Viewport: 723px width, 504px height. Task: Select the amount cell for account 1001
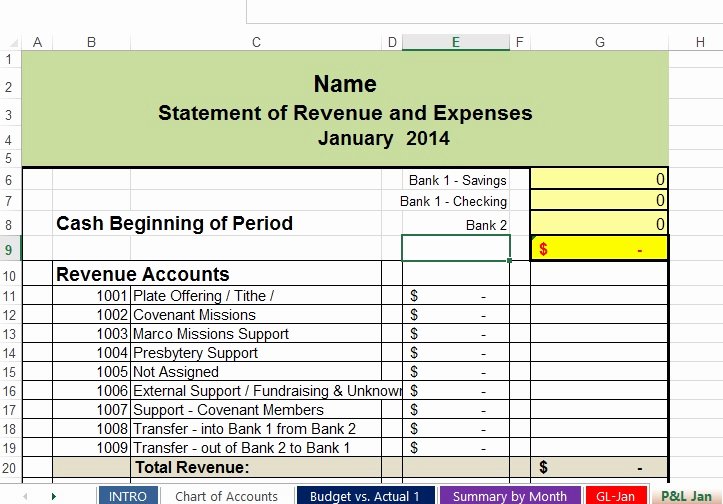(x=456, y=295)
